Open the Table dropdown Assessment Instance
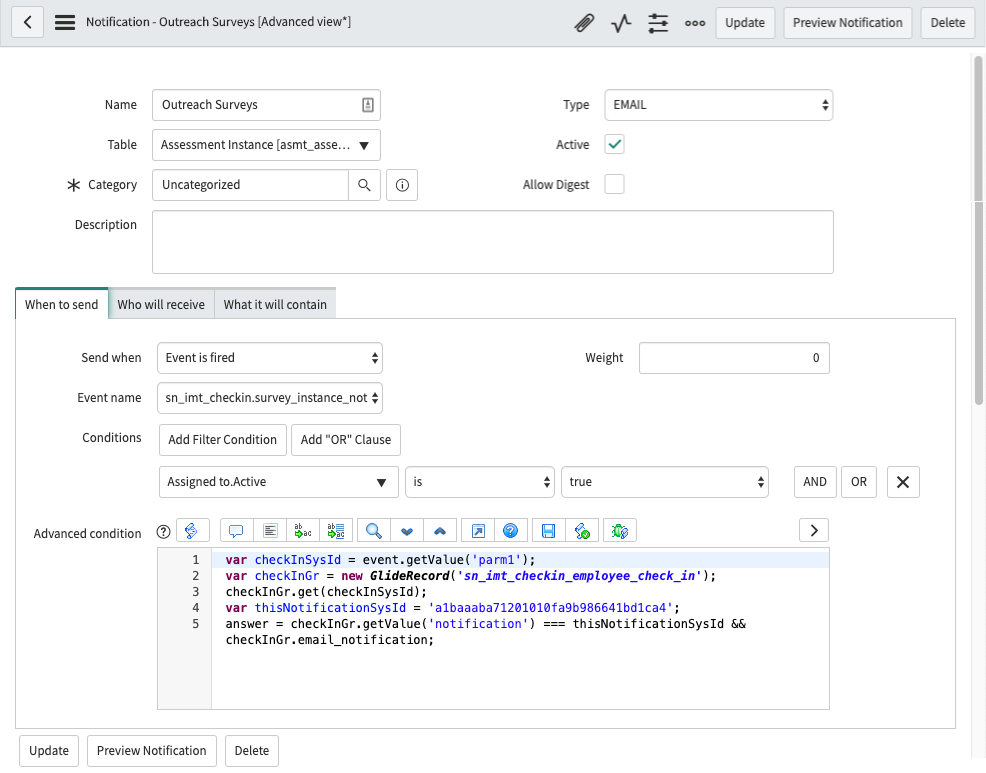Screen dimensions: 986x773 (266, 145)
